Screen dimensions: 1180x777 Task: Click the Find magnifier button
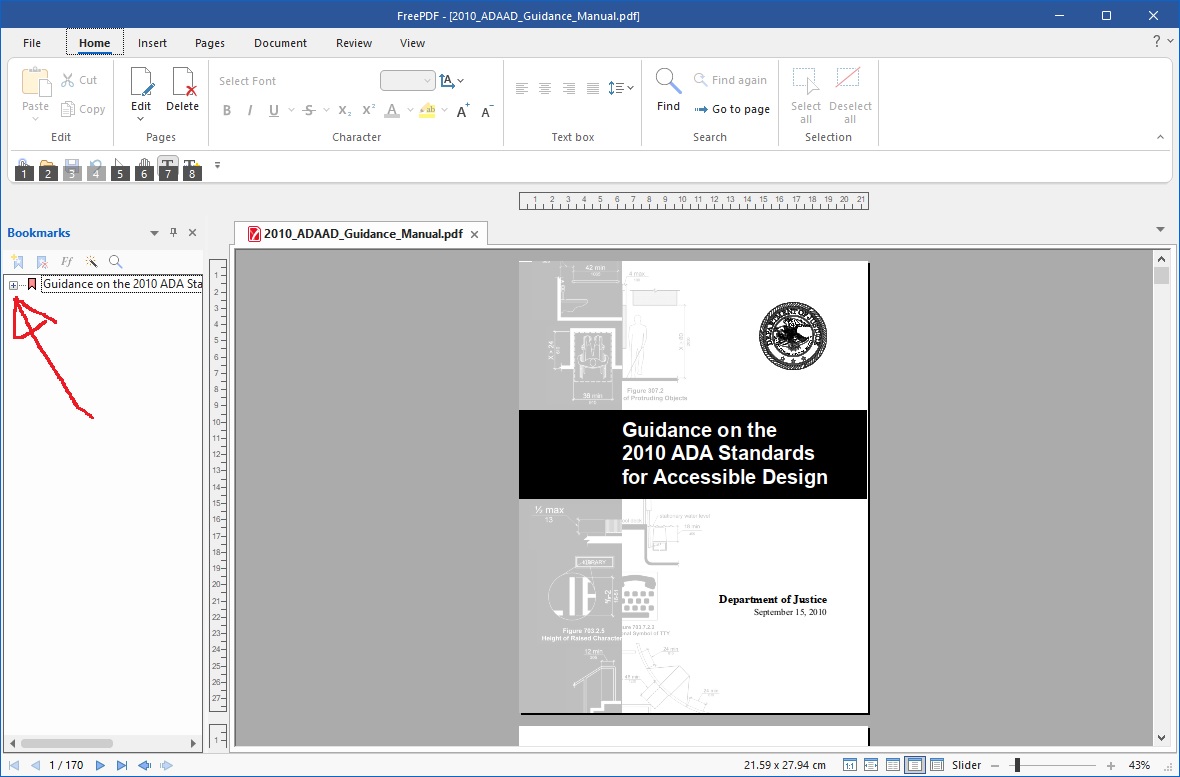click(668, 90)
